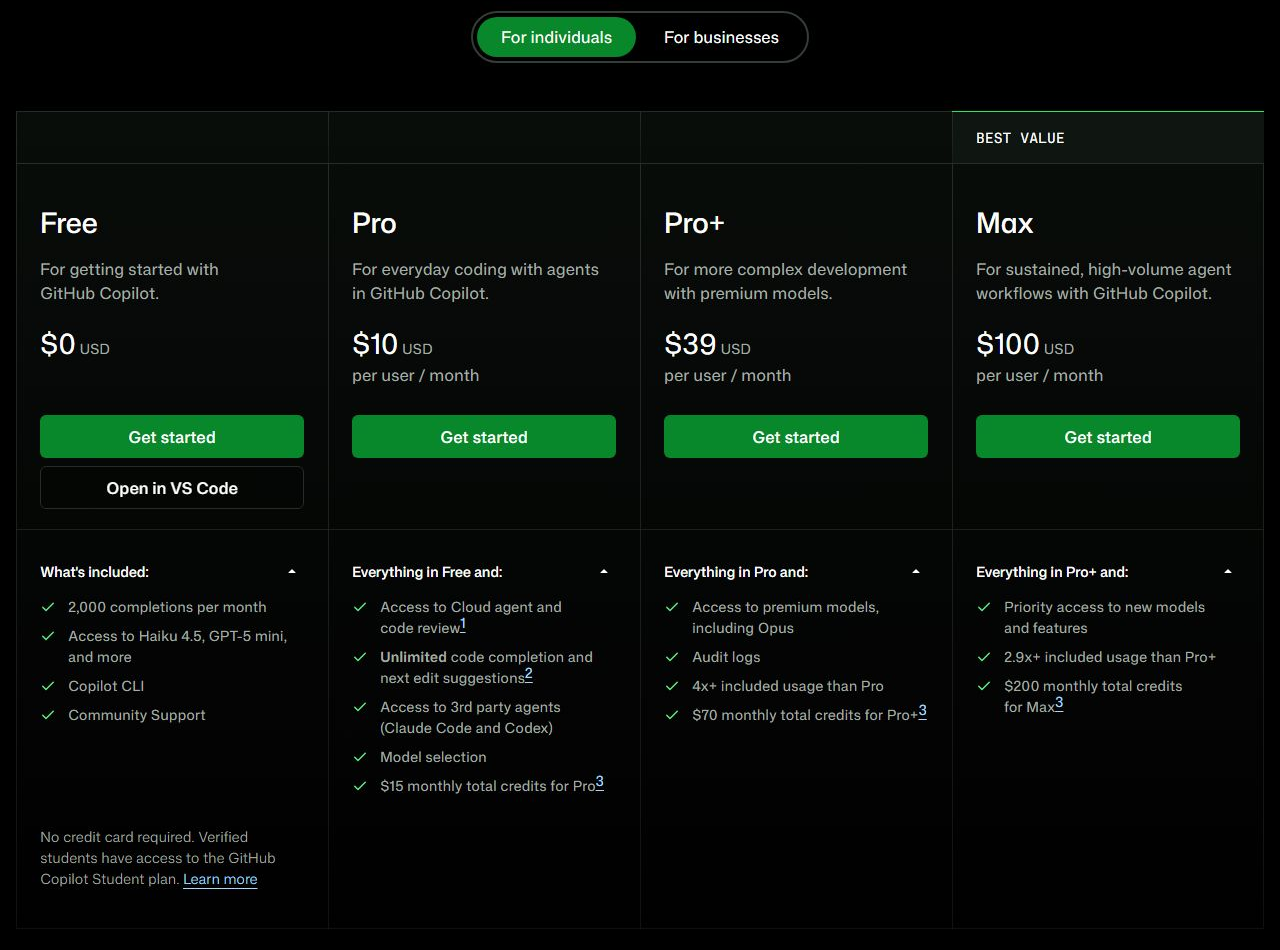Click checkmark beside Priority access to new models
The width and height of the screenshot is (1280, 950).
(984, 607)
